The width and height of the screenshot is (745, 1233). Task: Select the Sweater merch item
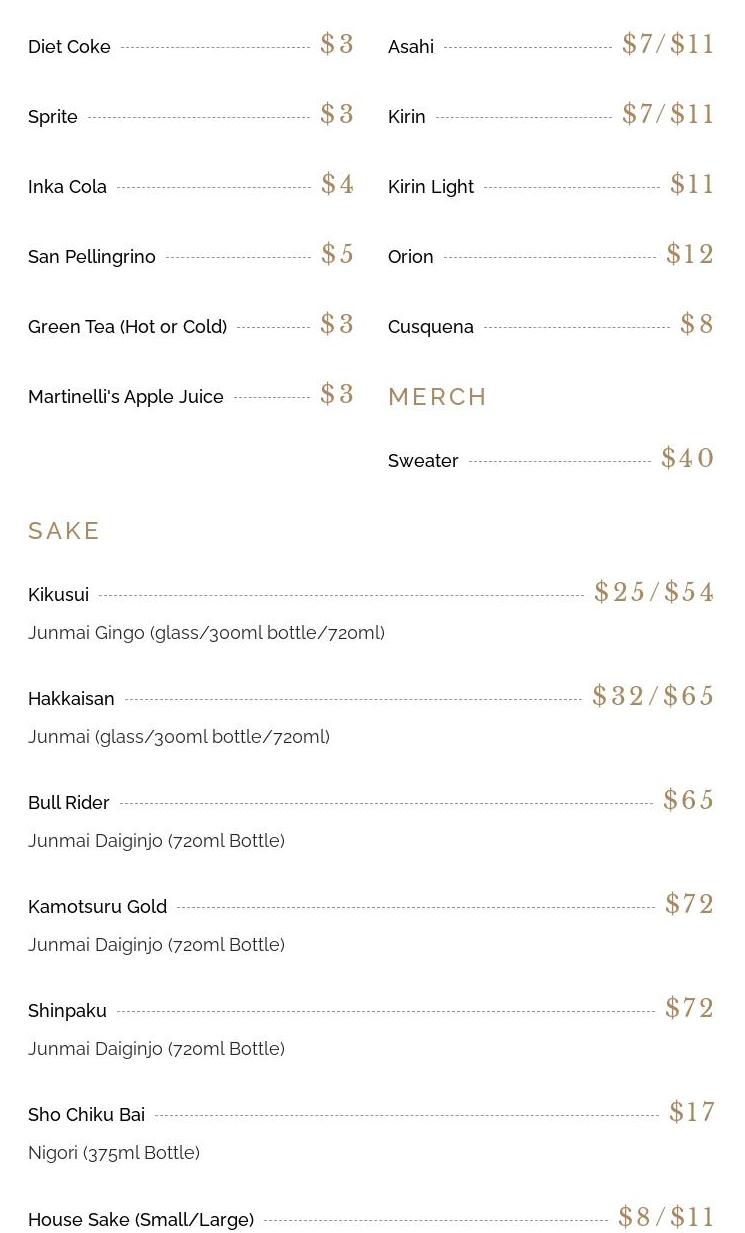(423, 461)
